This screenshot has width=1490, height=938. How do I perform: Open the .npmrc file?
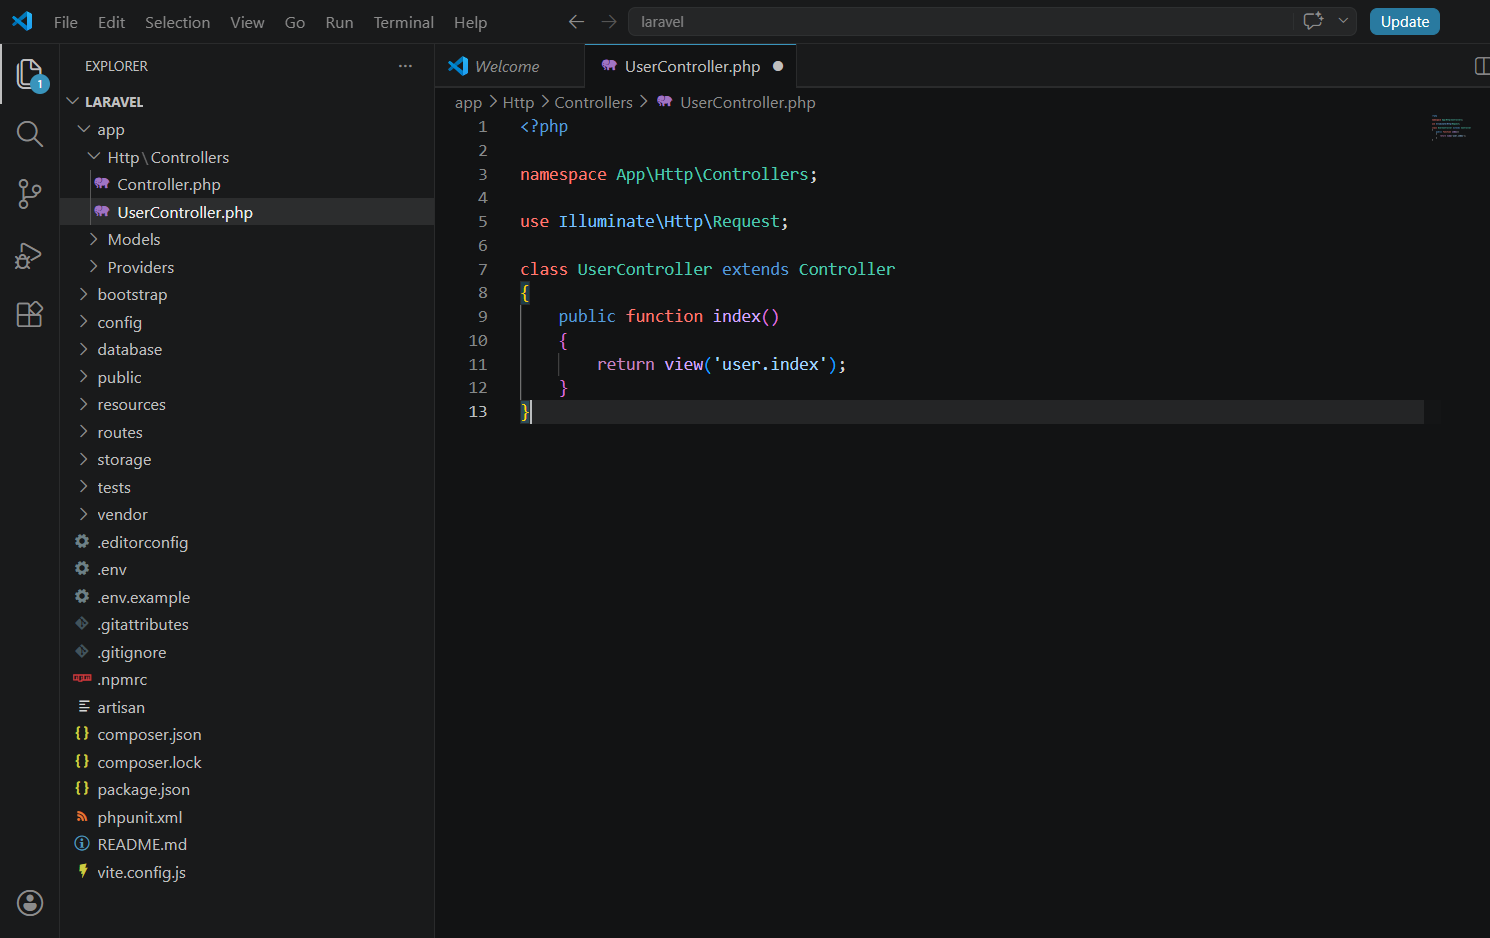coord(247,679)
